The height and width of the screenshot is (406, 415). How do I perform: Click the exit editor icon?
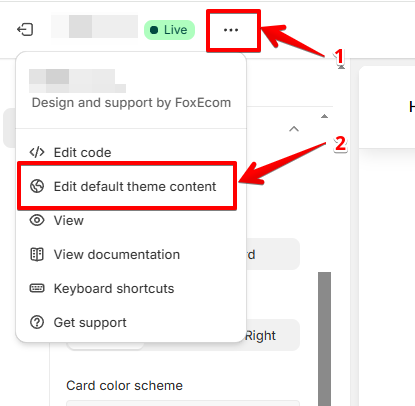[25, 30]
